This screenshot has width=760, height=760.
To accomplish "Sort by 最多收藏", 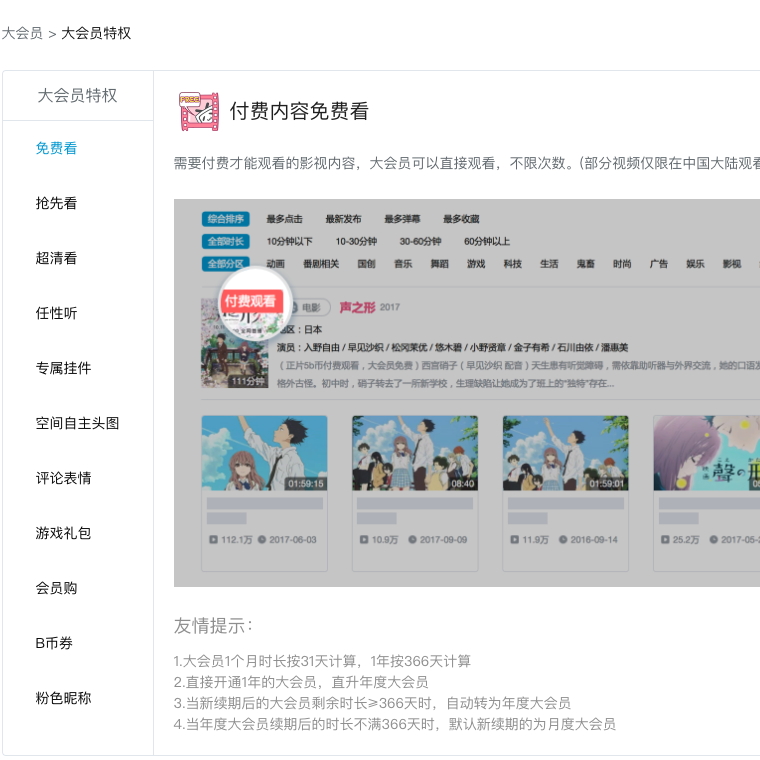I will pos(461,219).
